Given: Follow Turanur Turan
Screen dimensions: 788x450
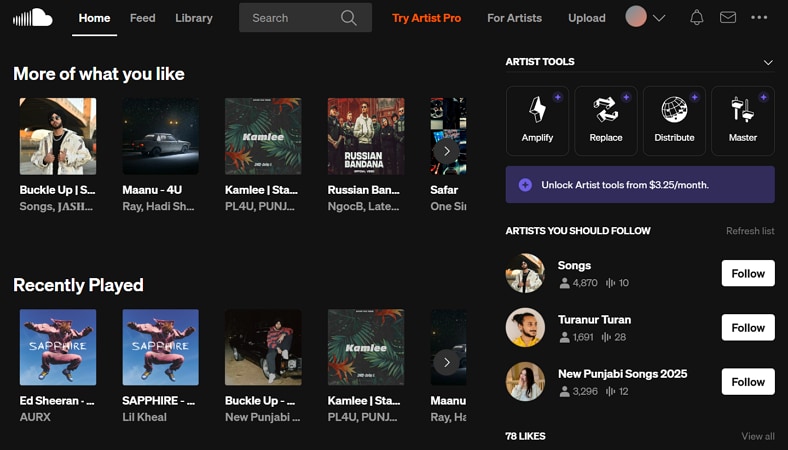Looking at the screenshot, I should (x=748, y=327).
